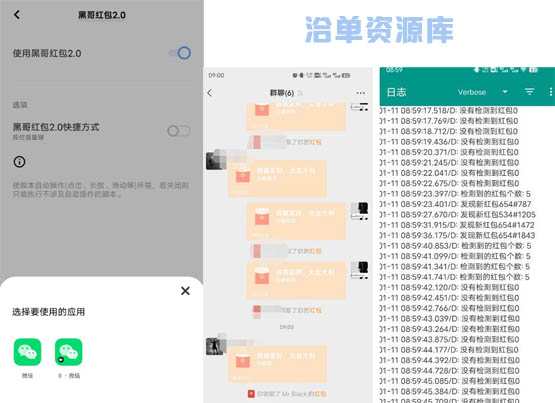
Task: Tap the info circle icon in settings
Action: click(x=19, y=162)
